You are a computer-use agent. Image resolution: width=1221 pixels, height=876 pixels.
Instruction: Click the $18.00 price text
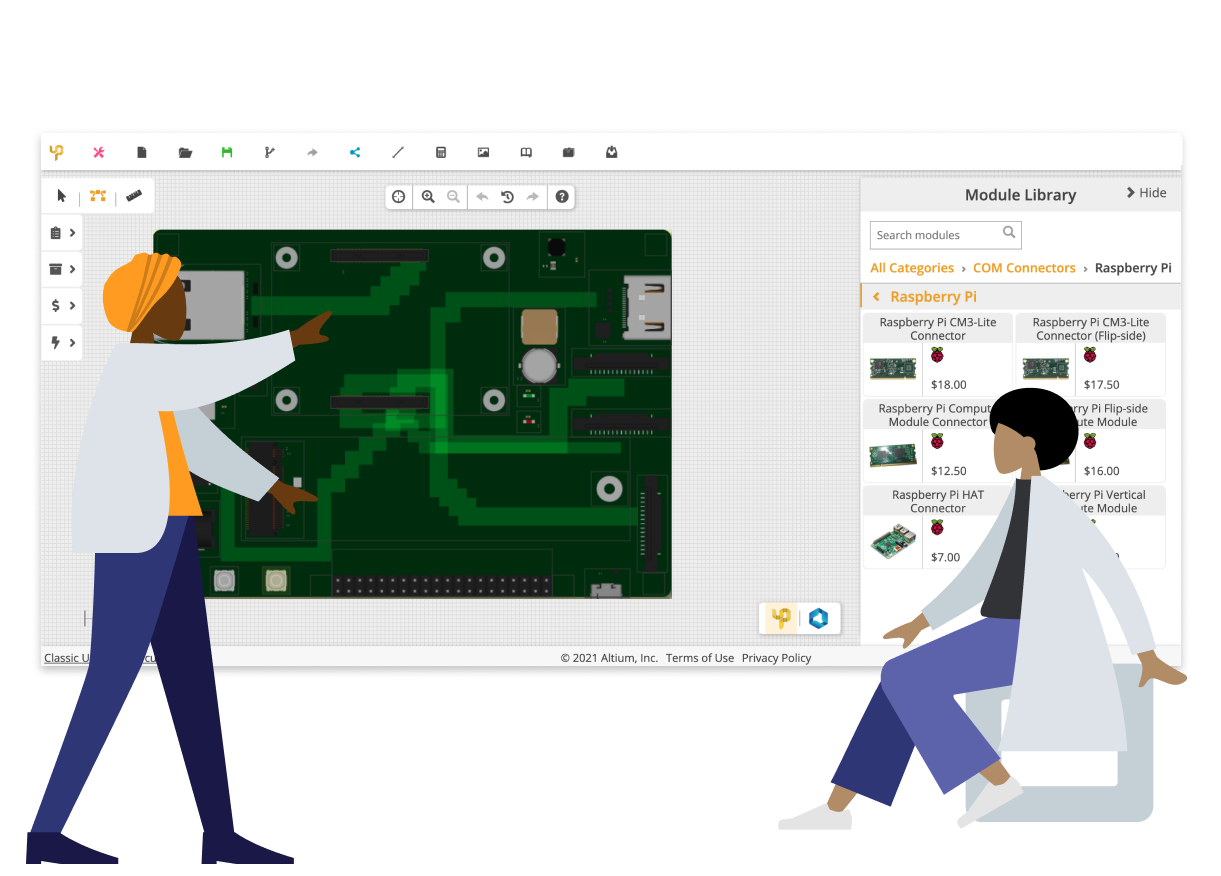[948, 385]
